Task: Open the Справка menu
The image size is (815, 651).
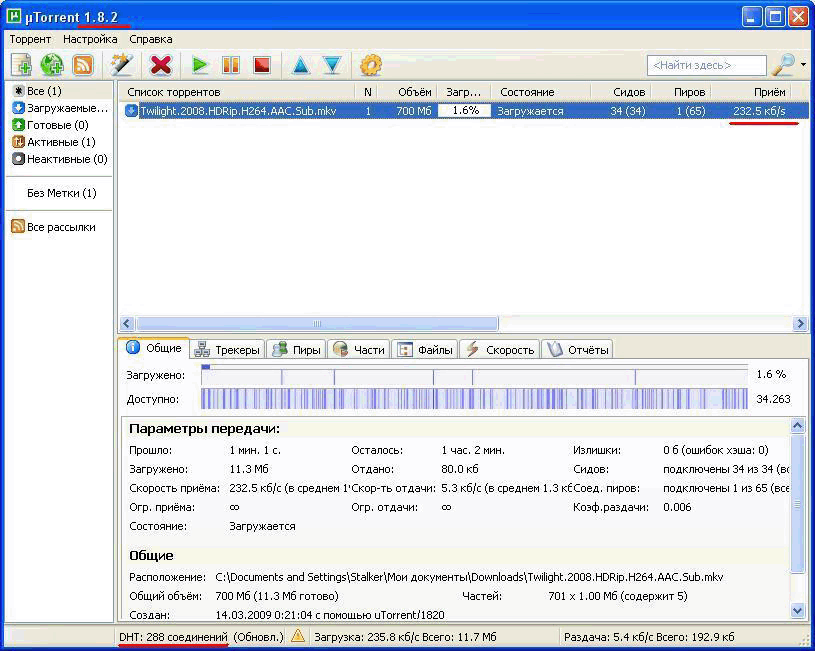Action: [x=151, y=39]
